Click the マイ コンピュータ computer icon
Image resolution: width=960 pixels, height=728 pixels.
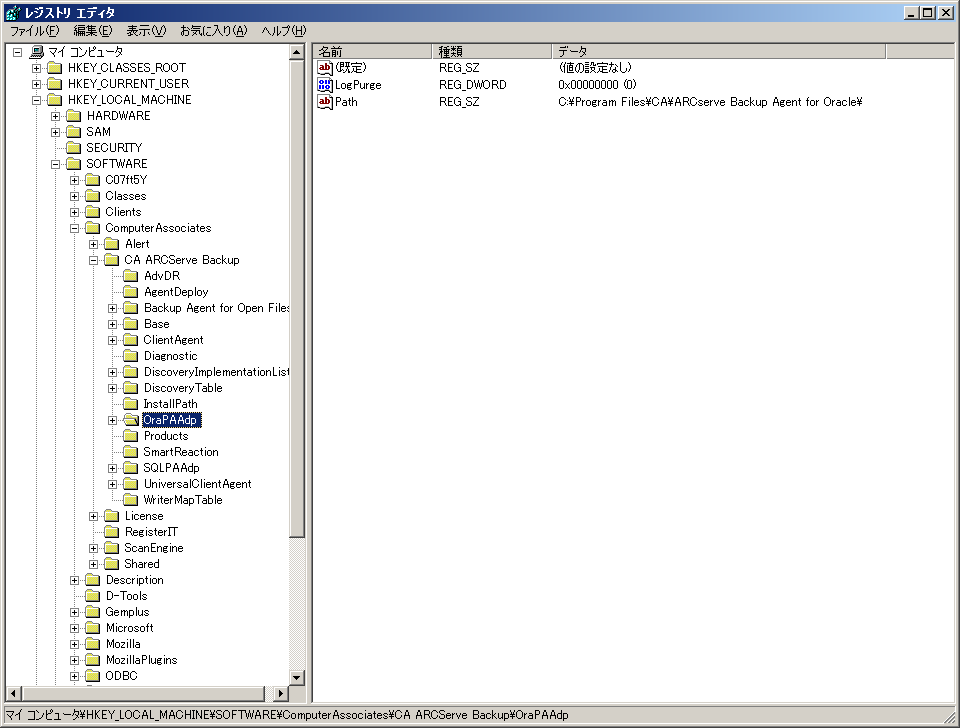coord(37,52)
